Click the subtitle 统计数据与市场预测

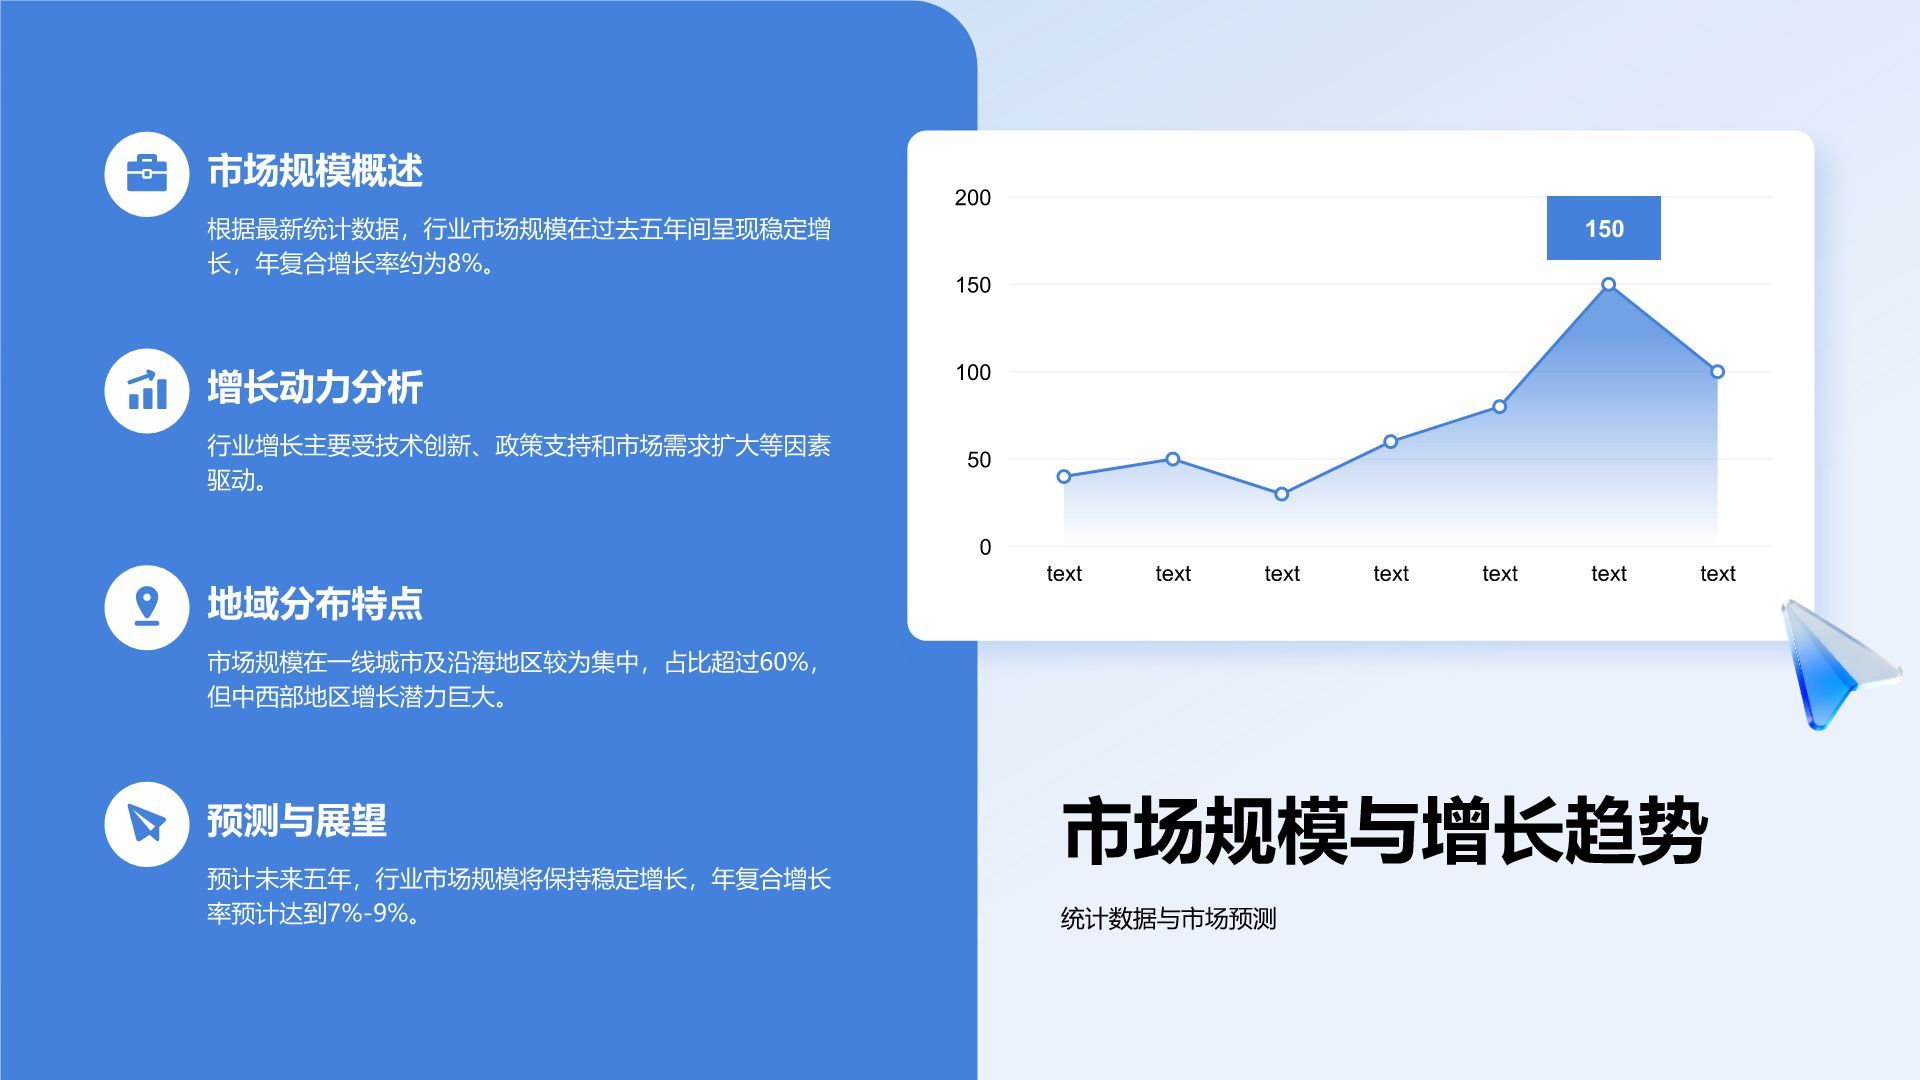coord(1168,919)
